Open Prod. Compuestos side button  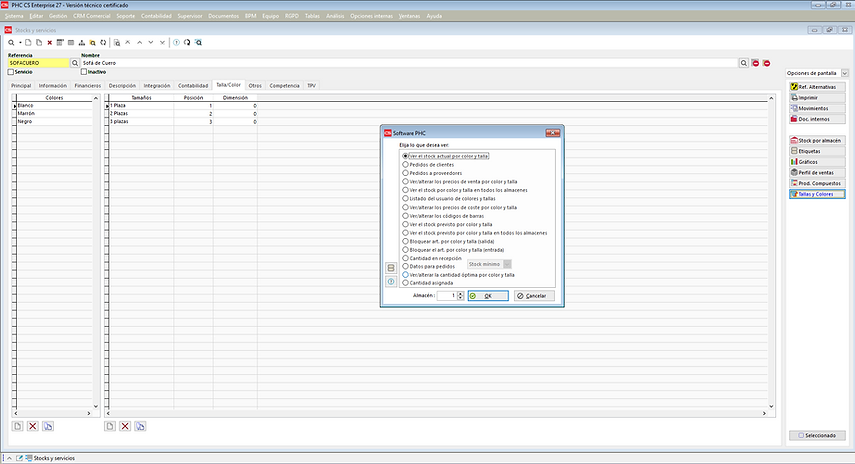click(817, 183)
